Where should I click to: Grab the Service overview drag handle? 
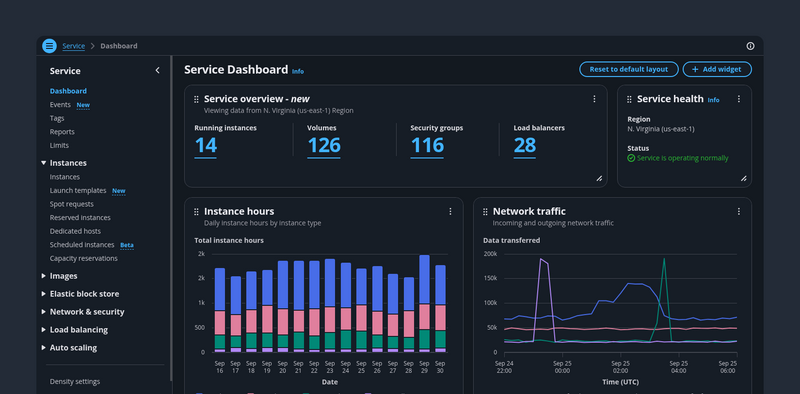196,100
